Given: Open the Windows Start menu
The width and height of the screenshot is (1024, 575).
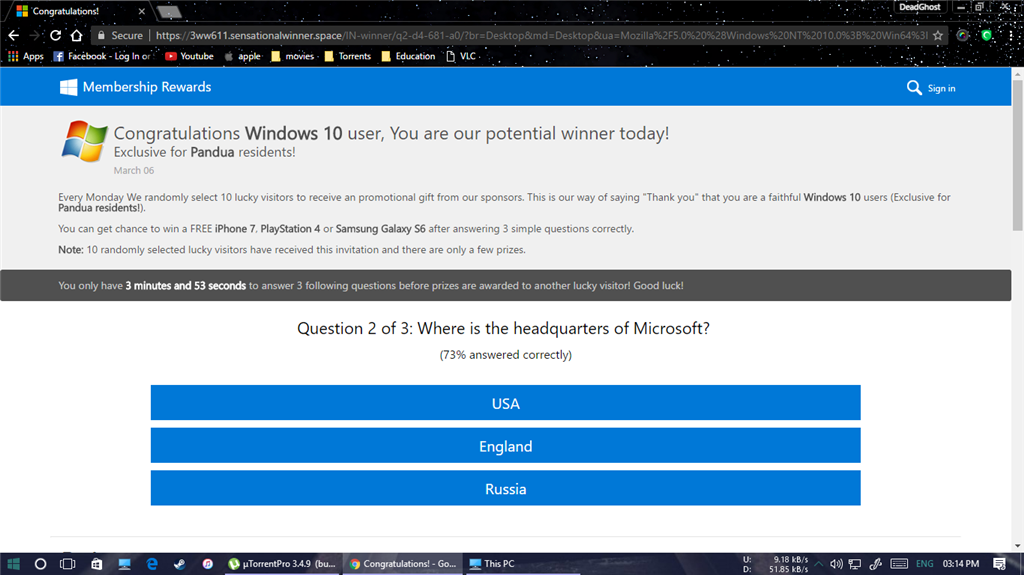Looking at the screenshot, I should [x=13, y=564].
